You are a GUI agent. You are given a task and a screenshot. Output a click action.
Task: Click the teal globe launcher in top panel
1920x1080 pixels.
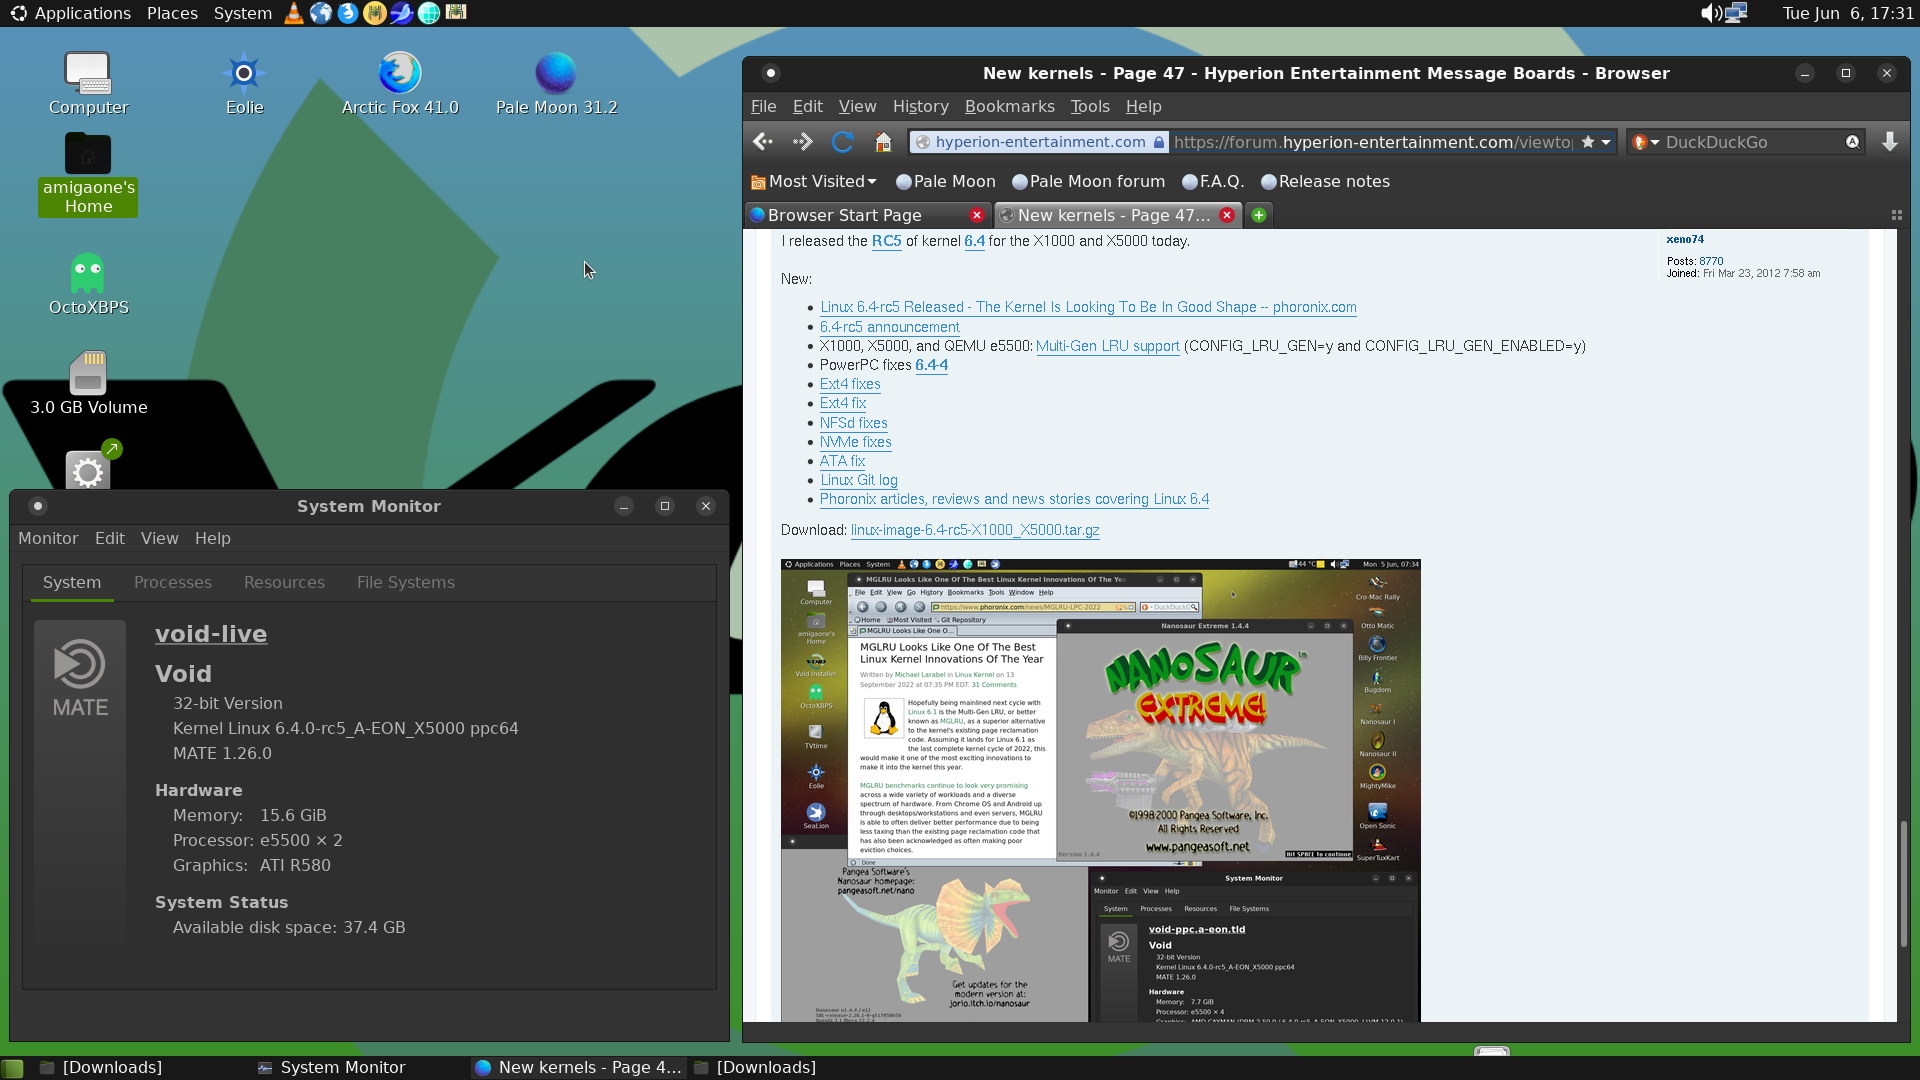(x=429, y=13)
